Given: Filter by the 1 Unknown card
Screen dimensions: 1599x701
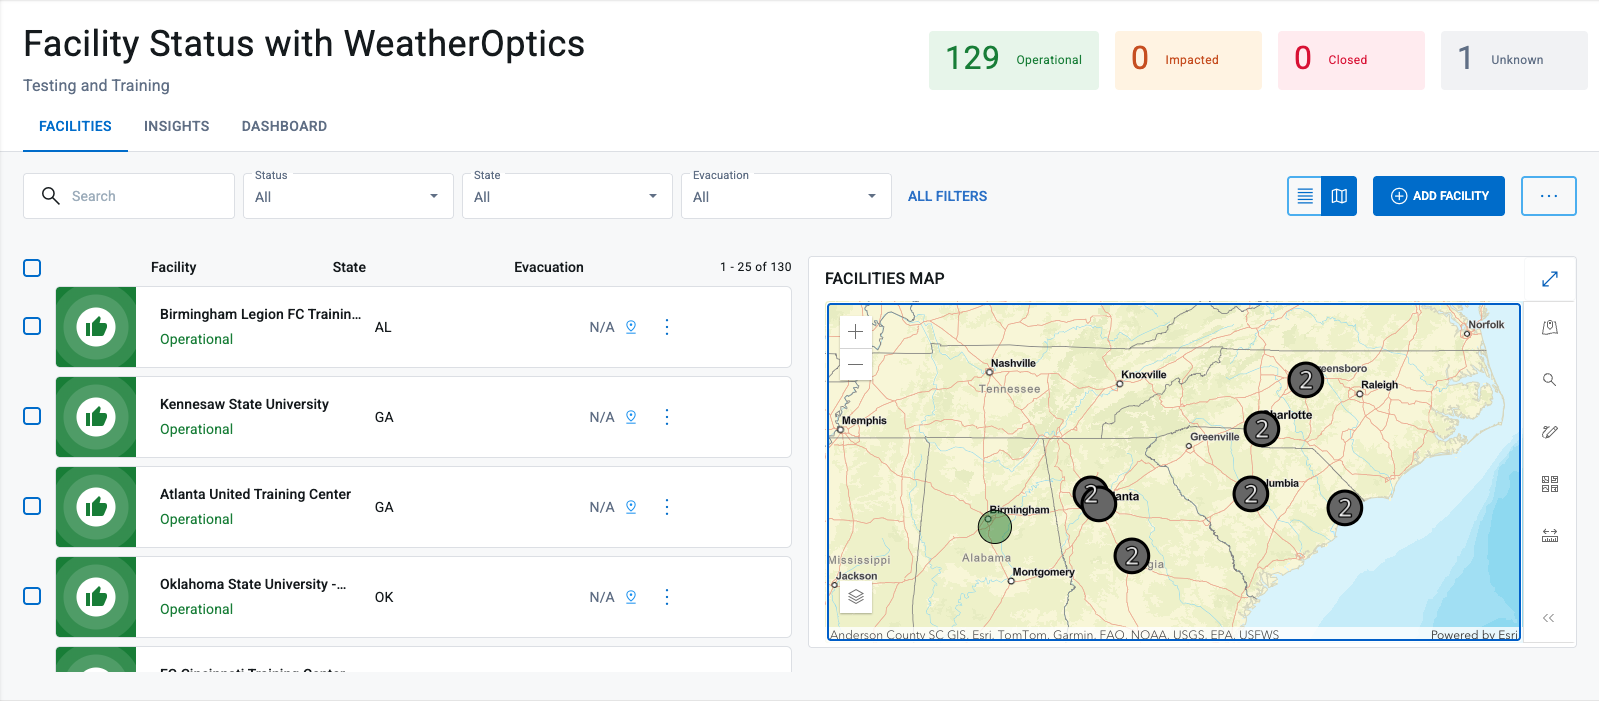Looking at the screenshot, I should (x=1514, y=60).
